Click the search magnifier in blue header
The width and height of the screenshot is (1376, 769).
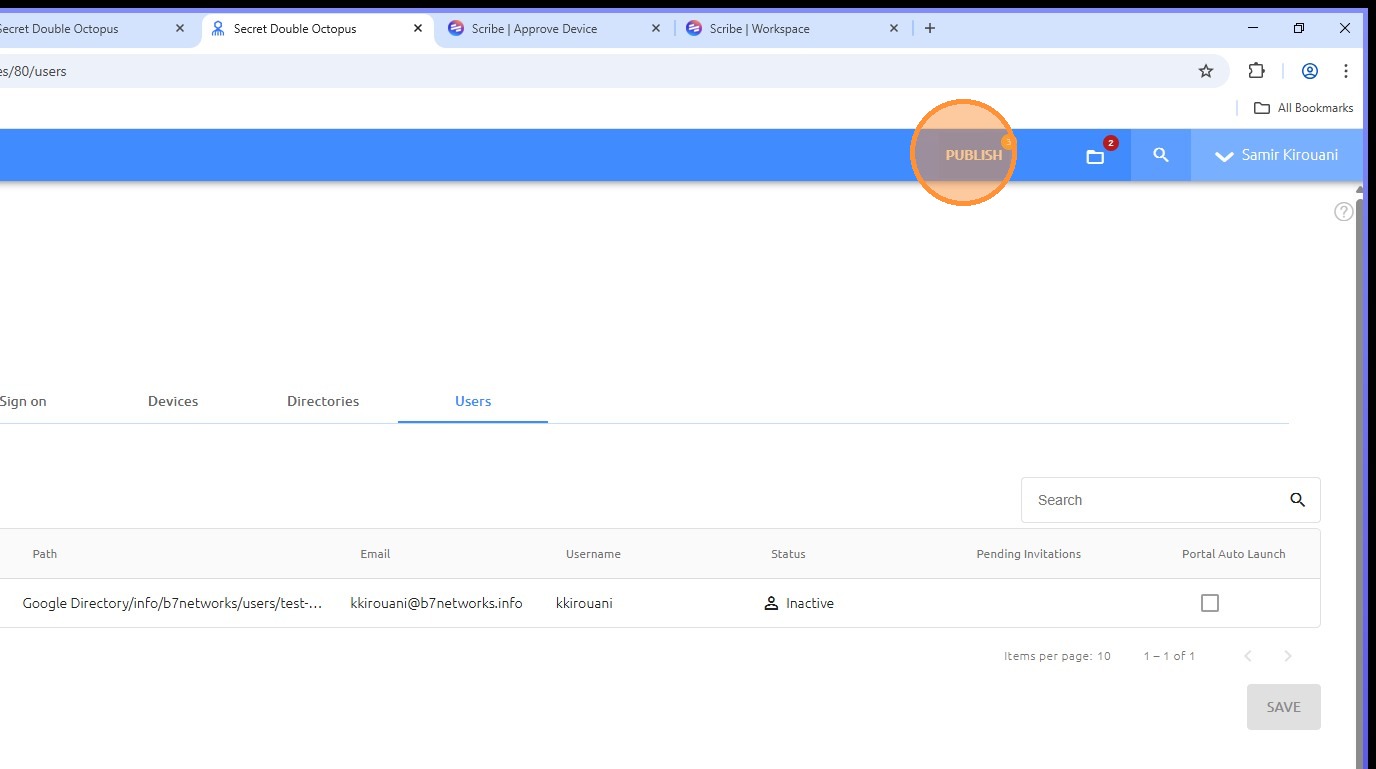tap(1161, 155)
